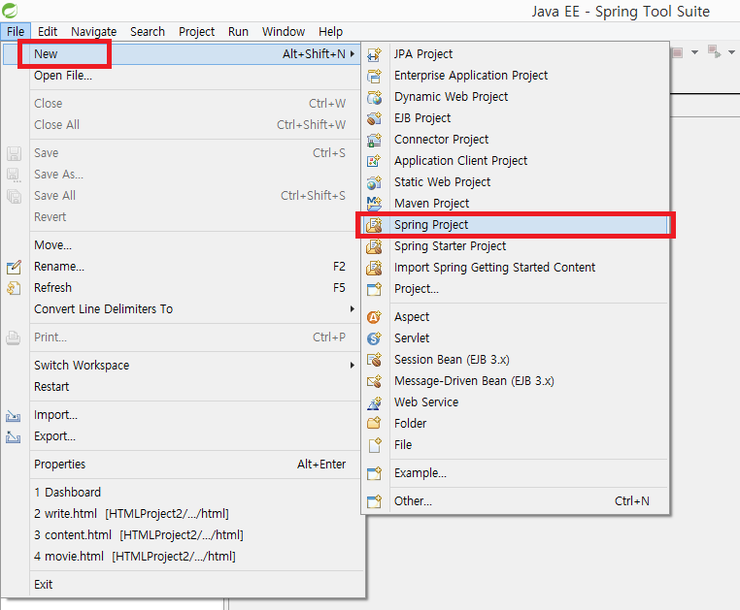Click Exit in the File menu
740x610 pixels.
pos(43,584)
